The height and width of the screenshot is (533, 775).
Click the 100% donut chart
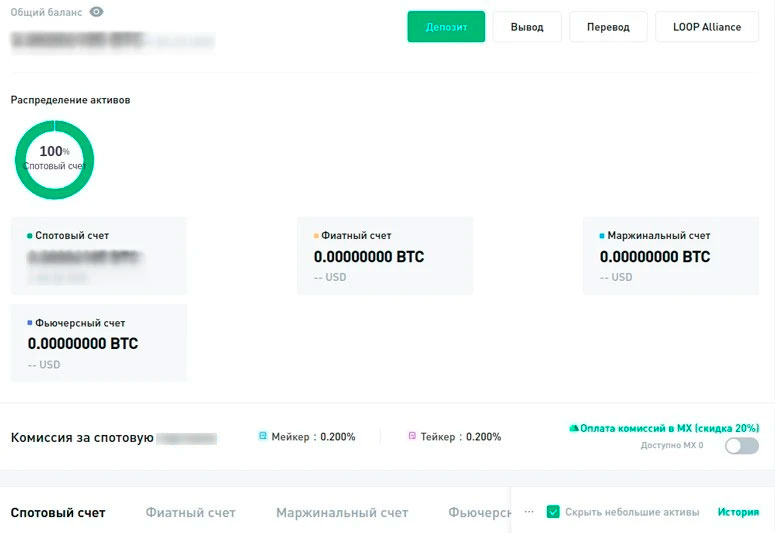tap(54, 159)
